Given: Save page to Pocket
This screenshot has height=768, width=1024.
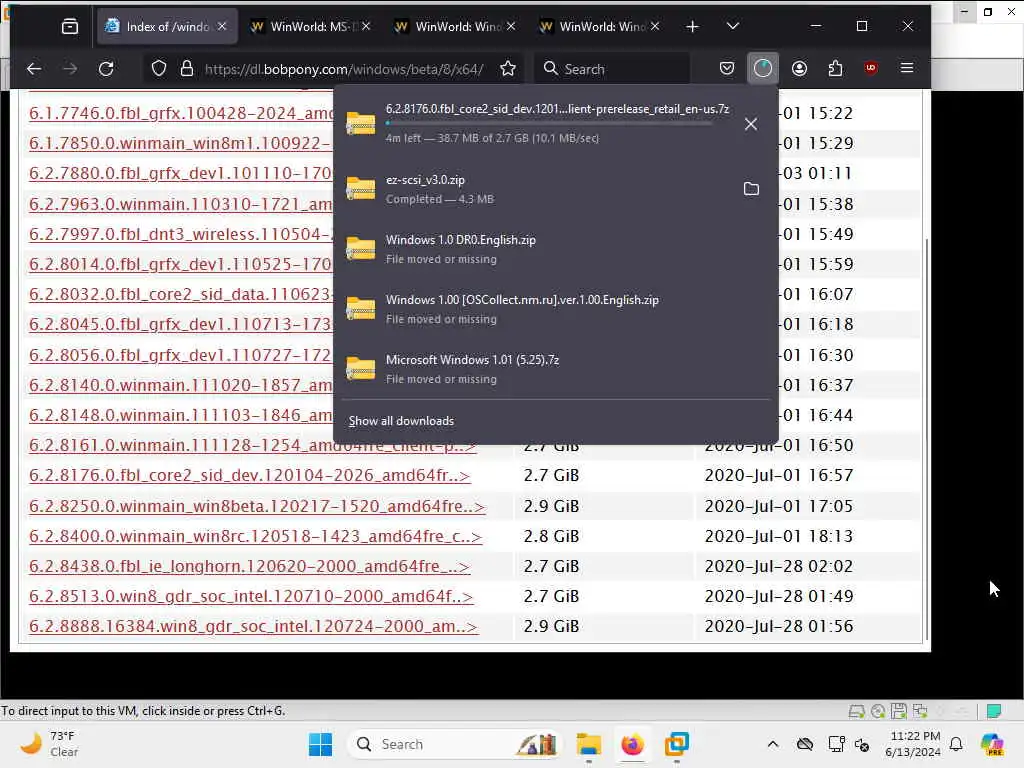Looking at the screenshot, I should tap(726, 69).
